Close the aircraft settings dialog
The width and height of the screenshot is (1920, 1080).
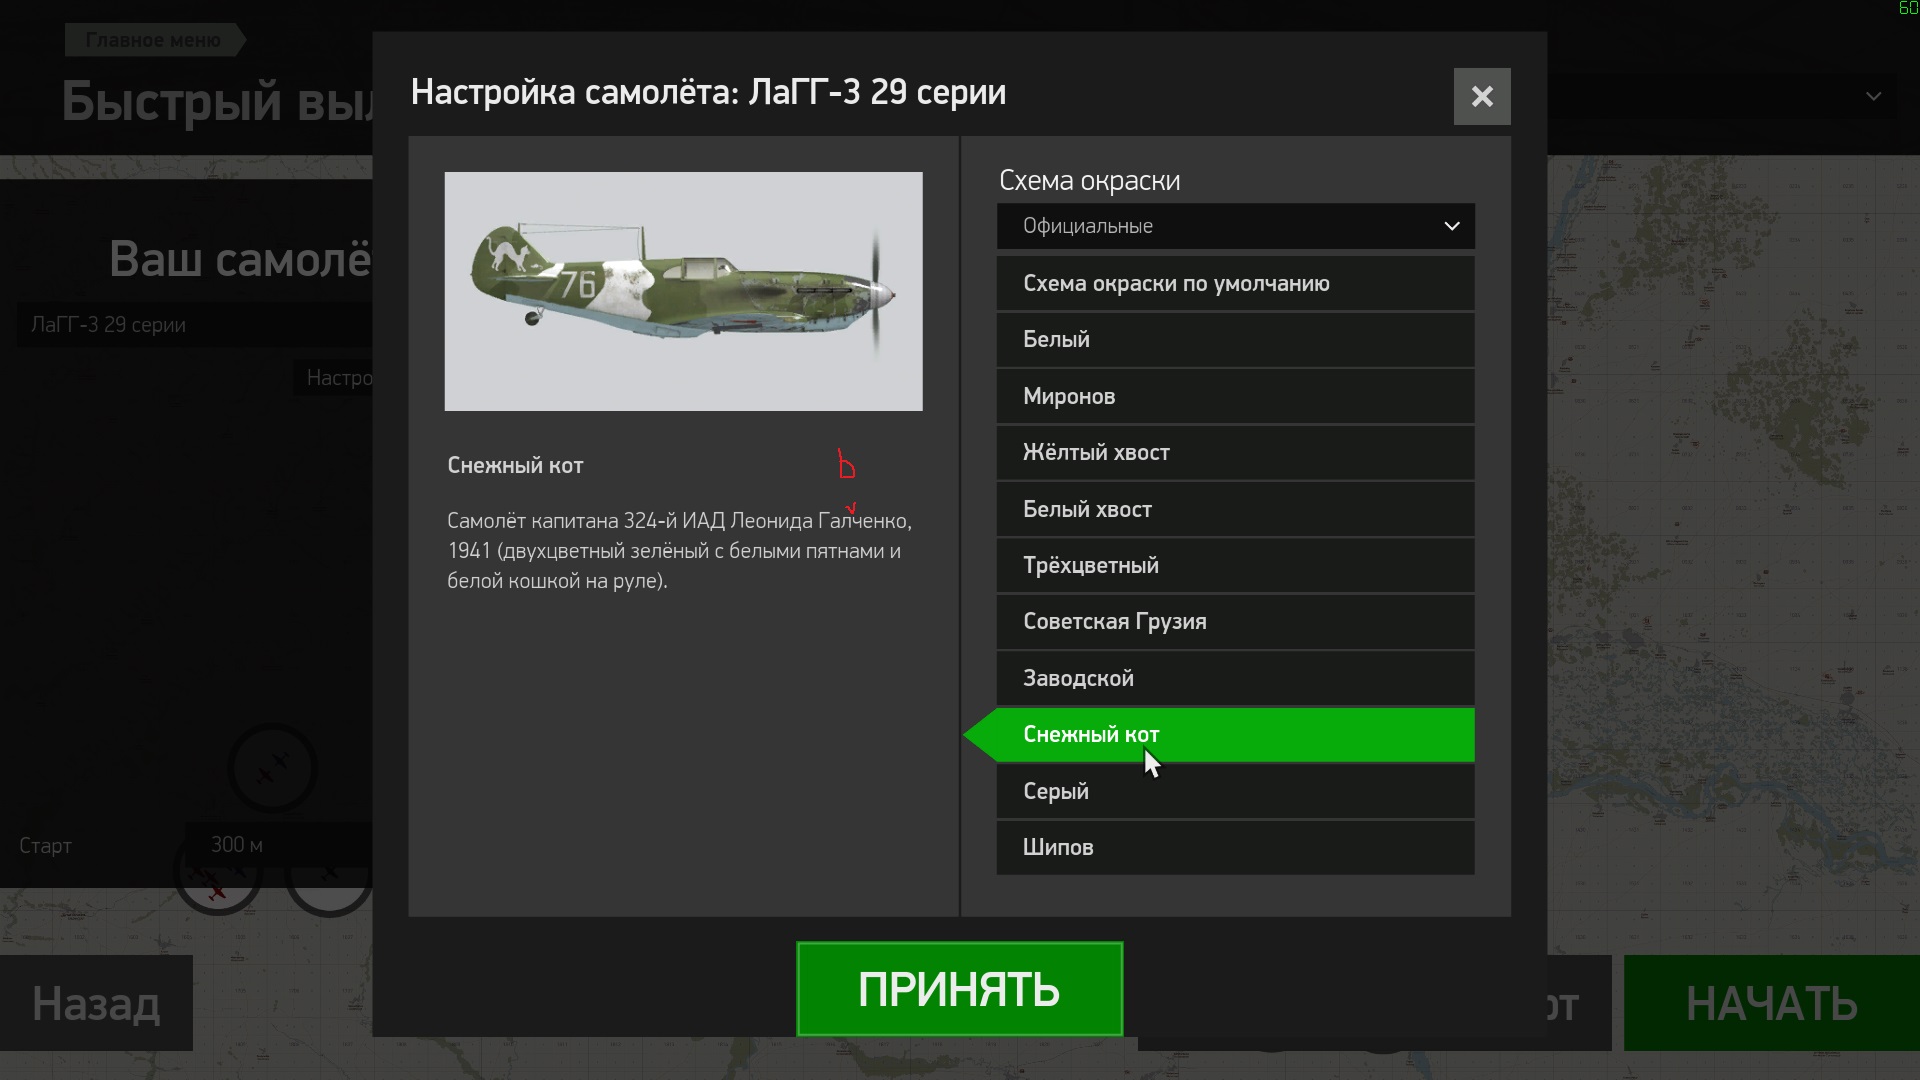[1481, 96]
